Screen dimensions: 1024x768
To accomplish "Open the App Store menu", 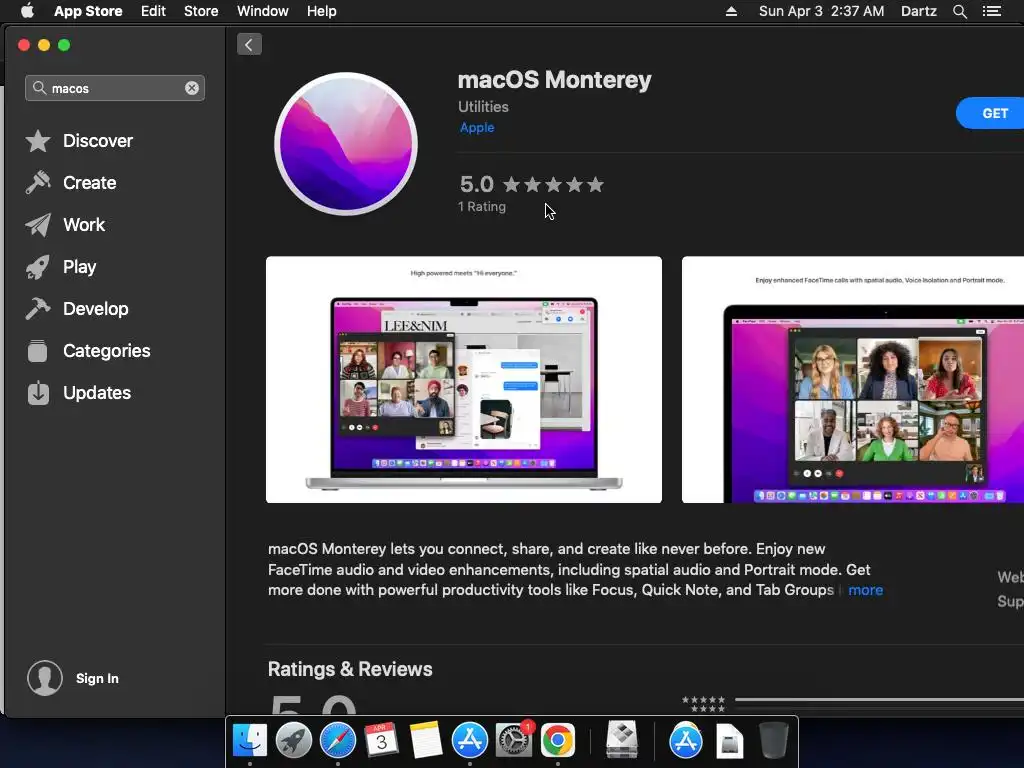I will coord(88,11).
